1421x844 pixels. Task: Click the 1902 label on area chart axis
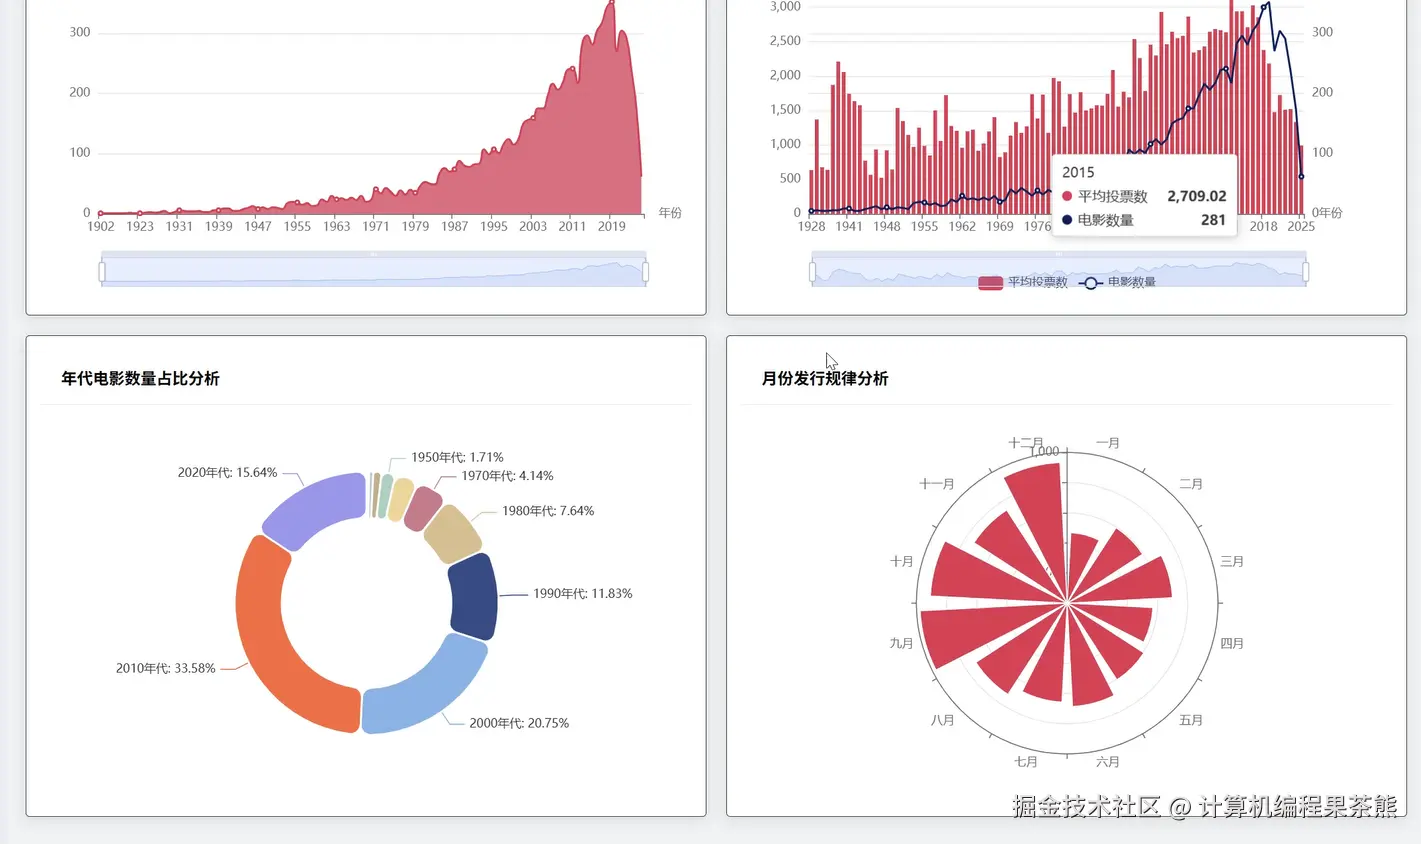[100, 226]
